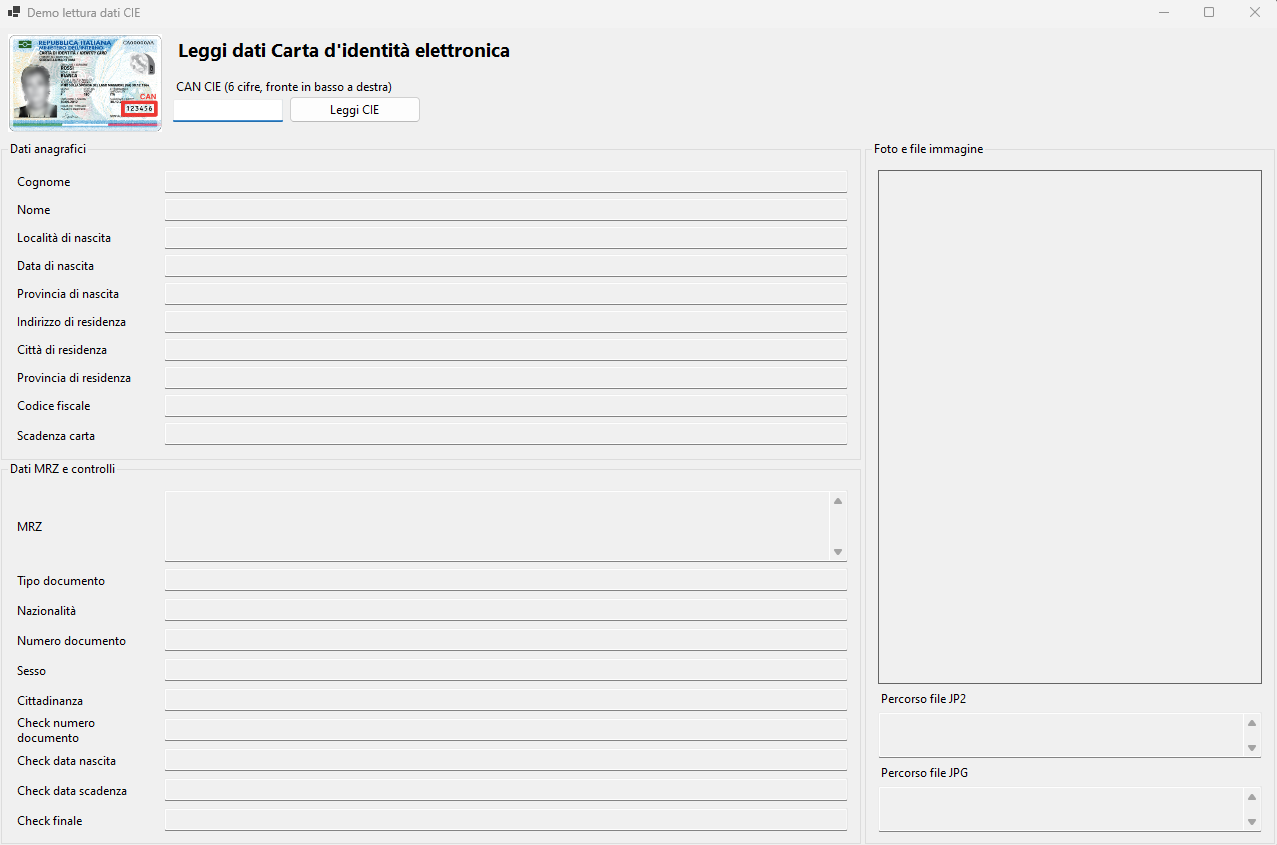Click the identity card sample image
This screenshot has width=1277, height=845.
tap(85, 83)
